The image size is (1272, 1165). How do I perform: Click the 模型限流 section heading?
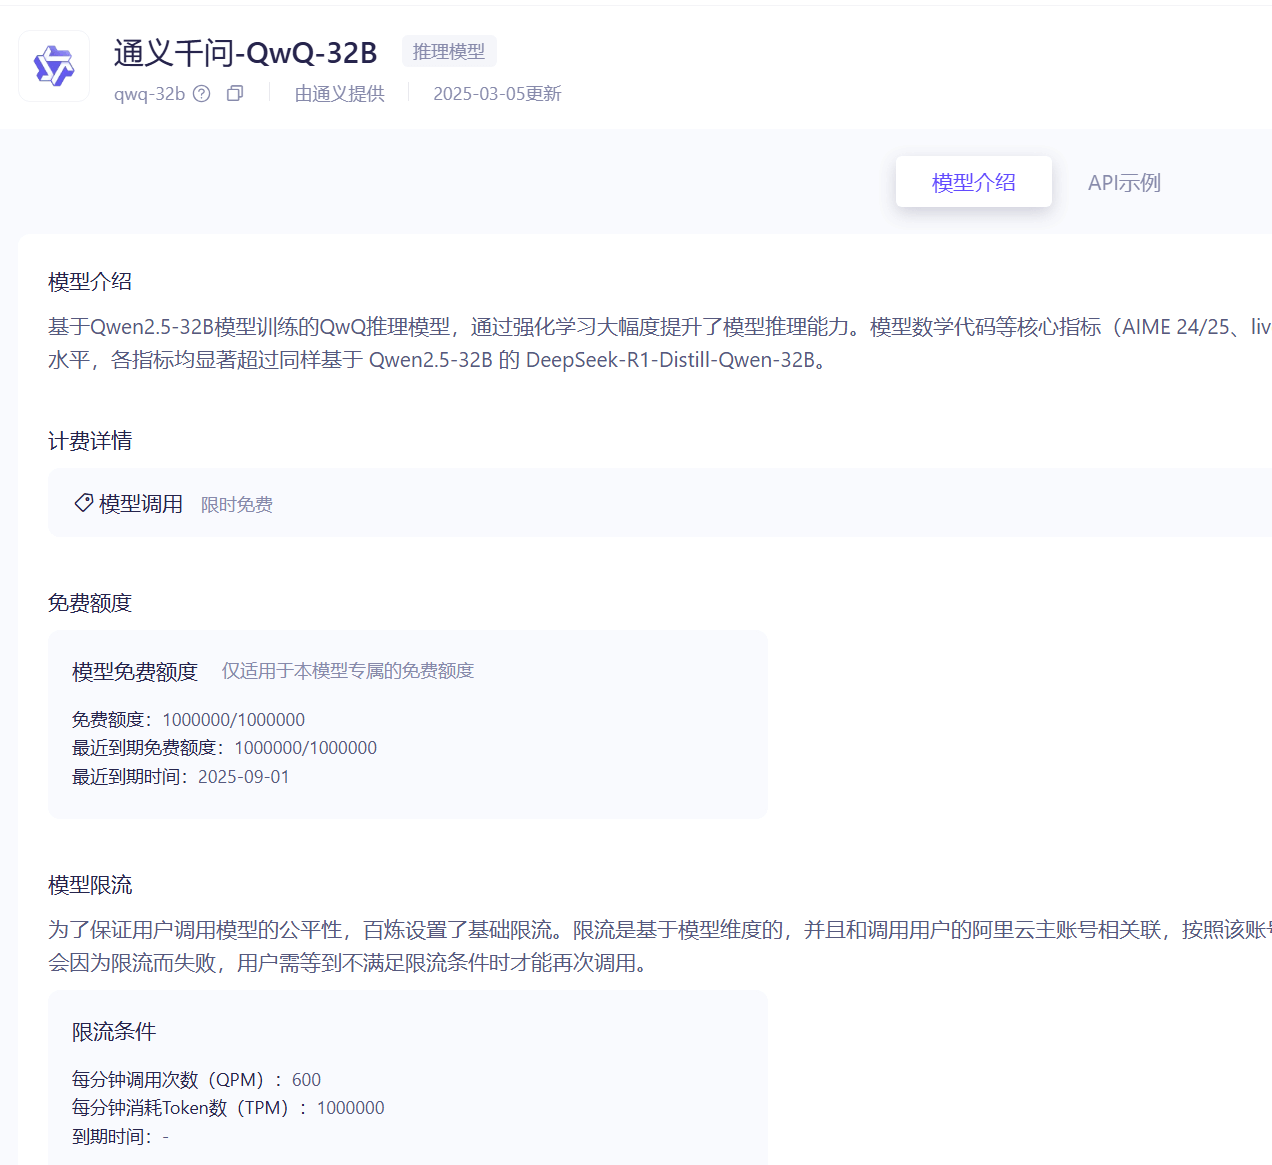tap(90, 885)
